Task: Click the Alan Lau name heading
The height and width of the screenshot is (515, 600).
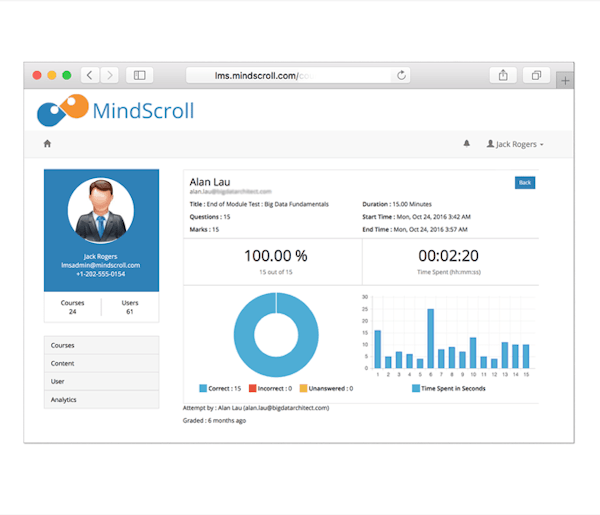Action: tap(210, 182)
